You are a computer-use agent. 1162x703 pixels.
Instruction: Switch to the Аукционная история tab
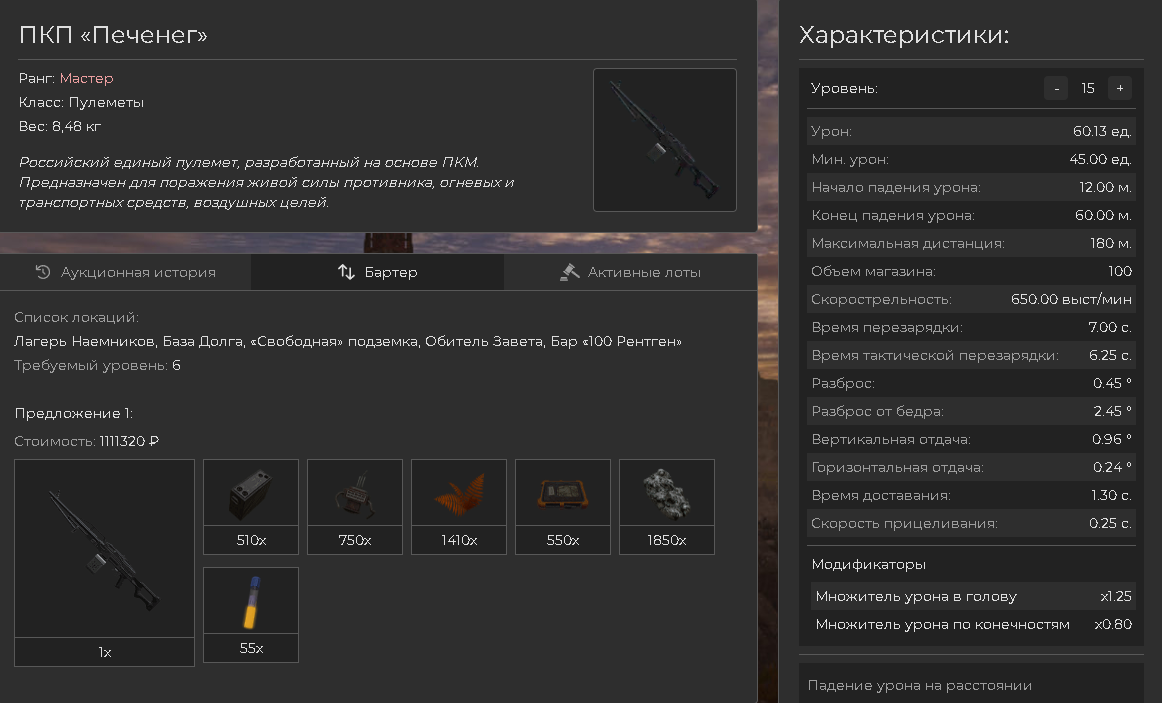(x=125, y=272)
